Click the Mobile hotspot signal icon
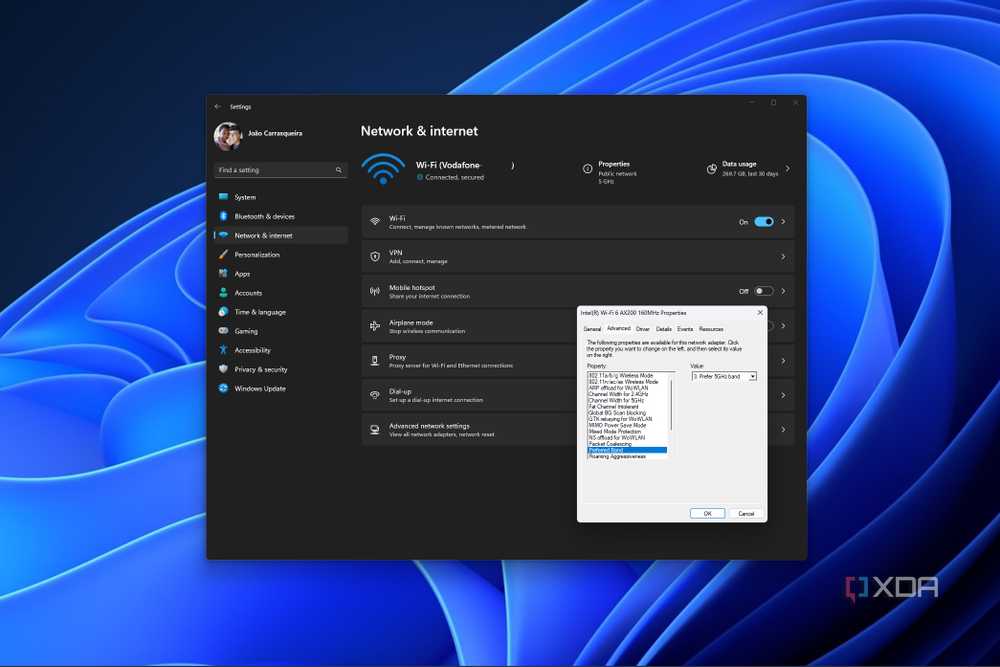Screen dimensions: 1000x667 (x=375, y=291)
